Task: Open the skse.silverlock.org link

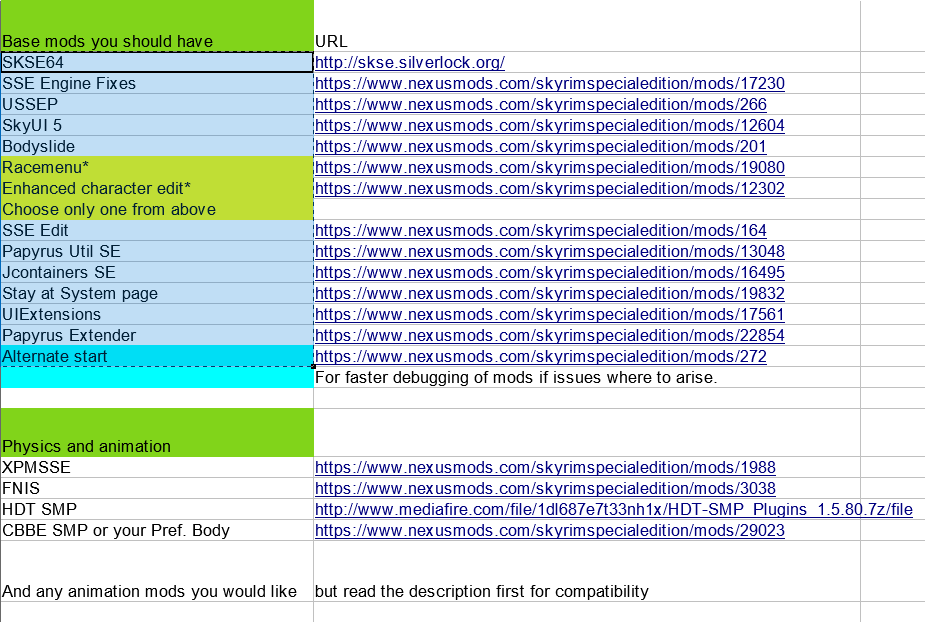Action: point(409,62)
